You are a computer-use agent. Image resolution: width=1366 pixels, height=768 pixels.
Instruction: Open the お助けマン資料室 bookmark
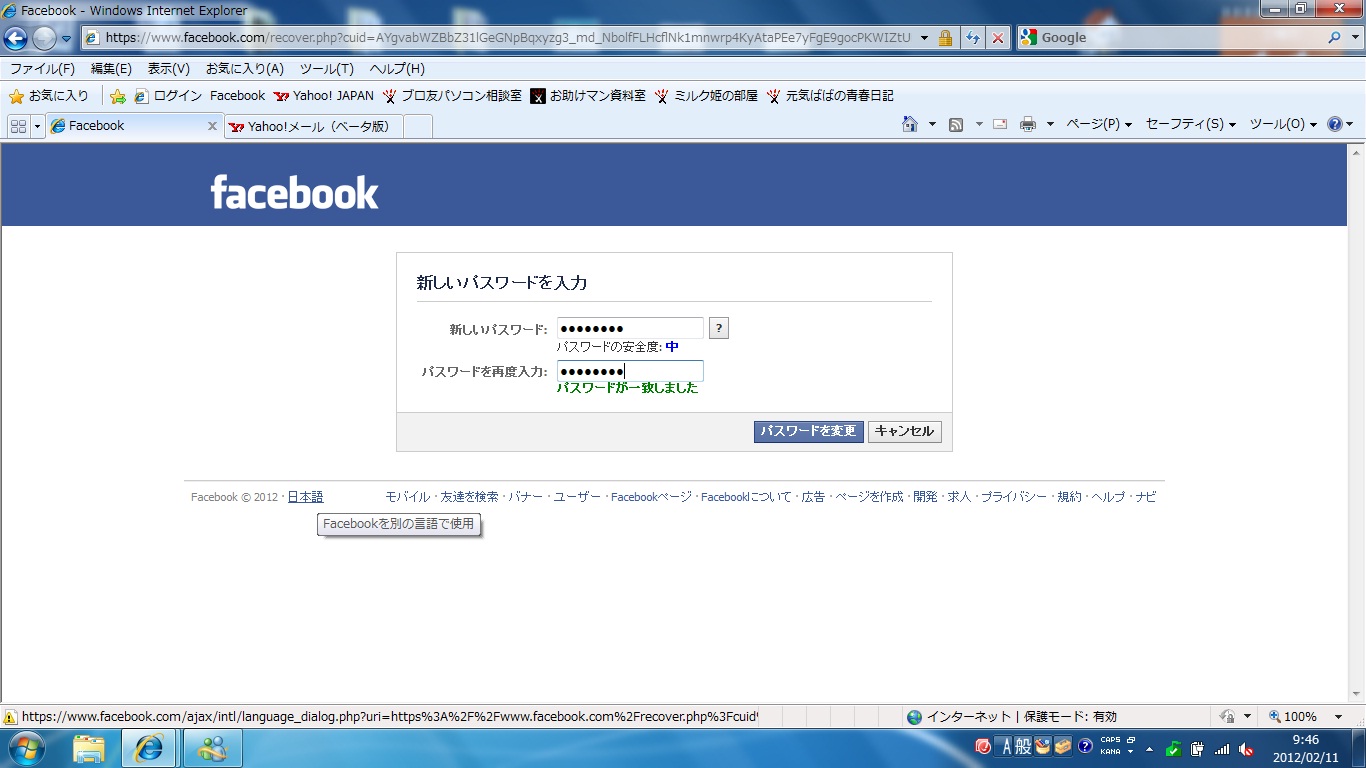[589, 96]
